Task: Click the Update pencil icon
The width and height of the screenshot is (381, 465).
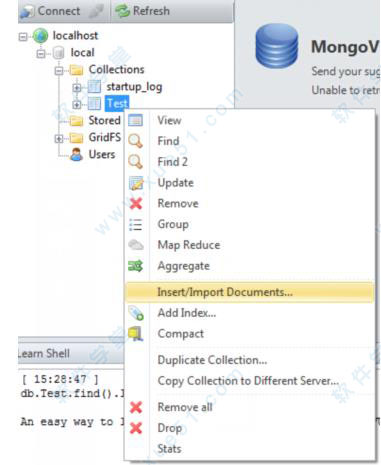Action: click(x=136, y=183)
